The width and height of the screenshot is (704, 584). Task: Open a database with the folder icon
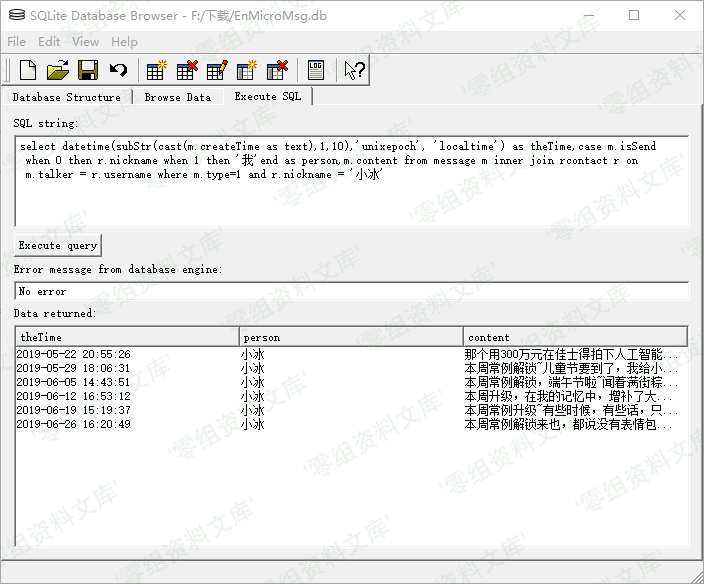[x=58, y=70]
